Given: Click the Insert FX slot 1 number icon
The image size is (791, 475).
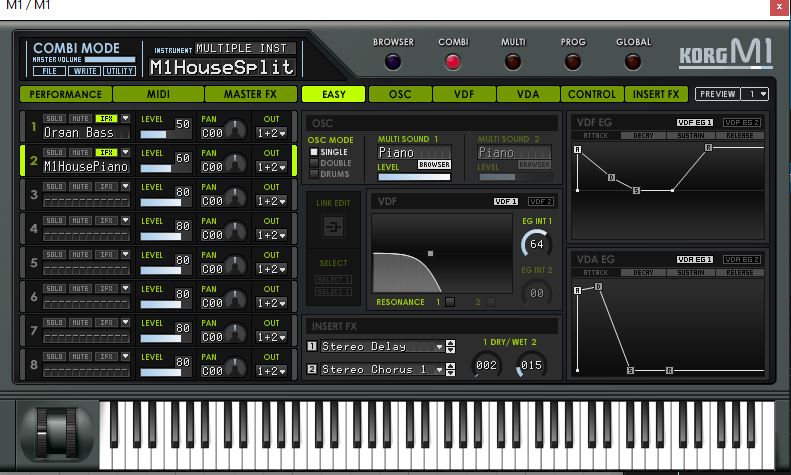Looking at the screenshot, I should point(312,346).
